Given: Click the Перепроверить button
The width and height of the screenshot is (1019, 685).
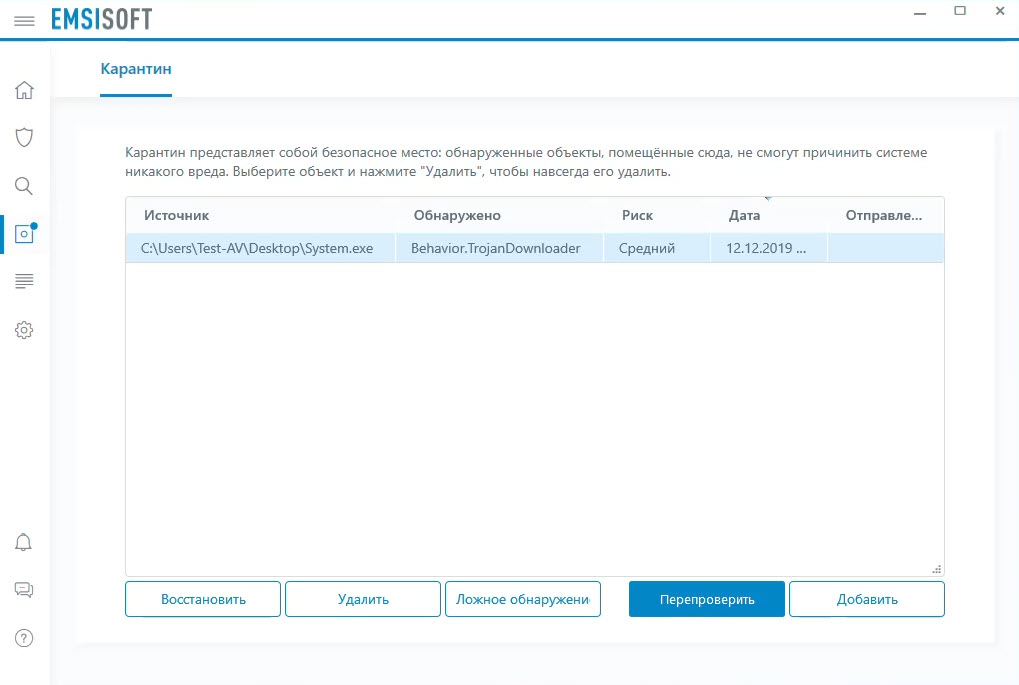Looking at the screenshot, I should pyautogui.click(x=707, y=599).
